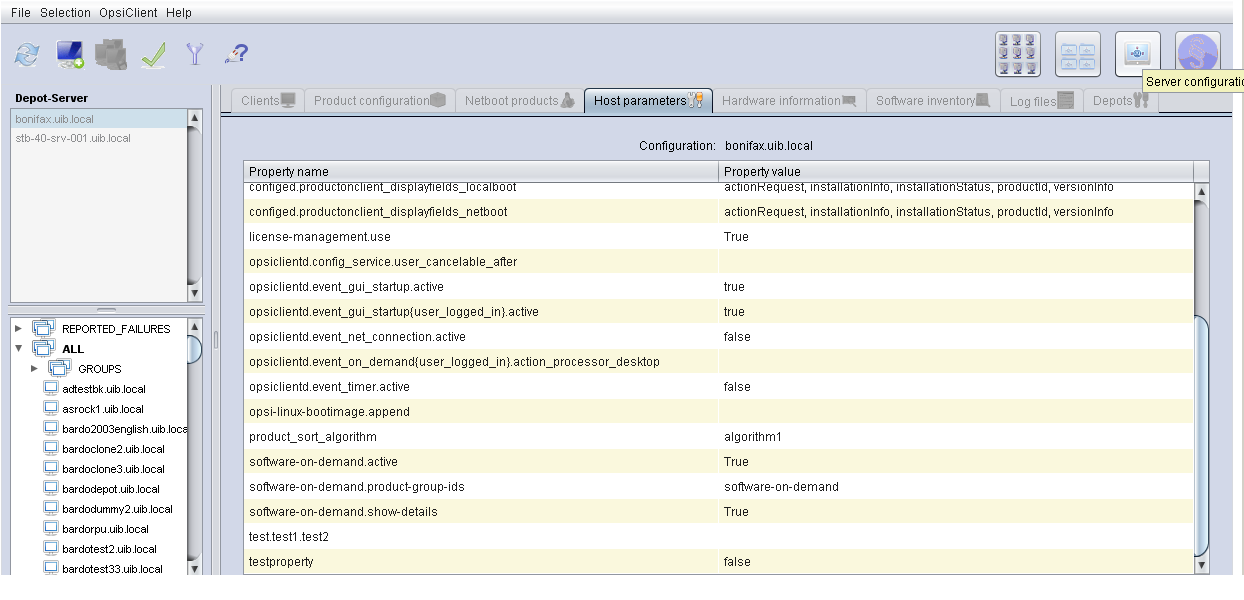
Task: Select the product_sort_algorithm property
Action: [x=481, y=437]
